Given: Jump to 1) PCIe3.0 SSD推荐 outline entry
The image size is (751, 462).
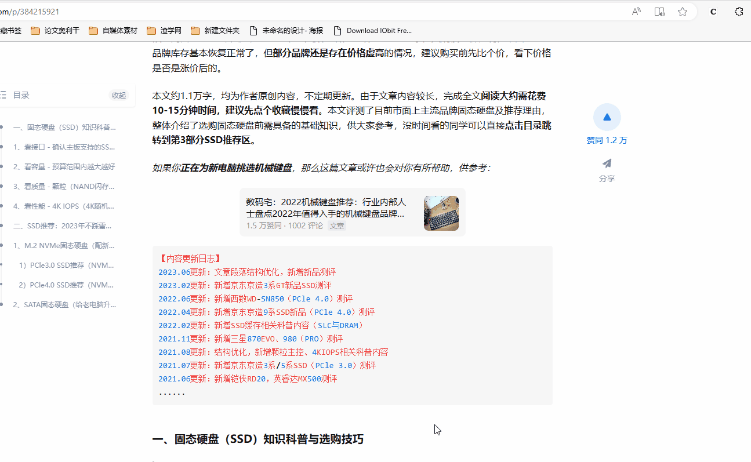Looking at the screenshot, I should [67, 265].
